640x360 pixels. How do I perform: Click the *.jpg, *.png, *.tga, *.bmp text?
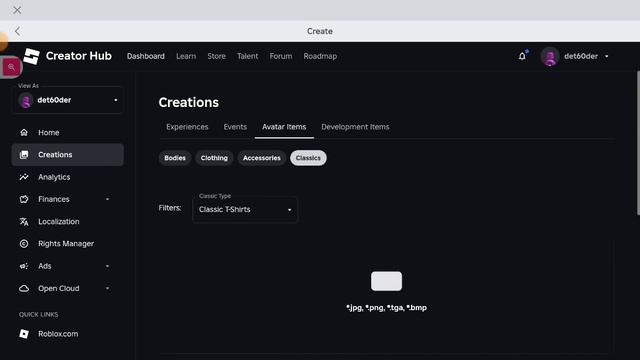pyautogui.click(x=387, y=308)
